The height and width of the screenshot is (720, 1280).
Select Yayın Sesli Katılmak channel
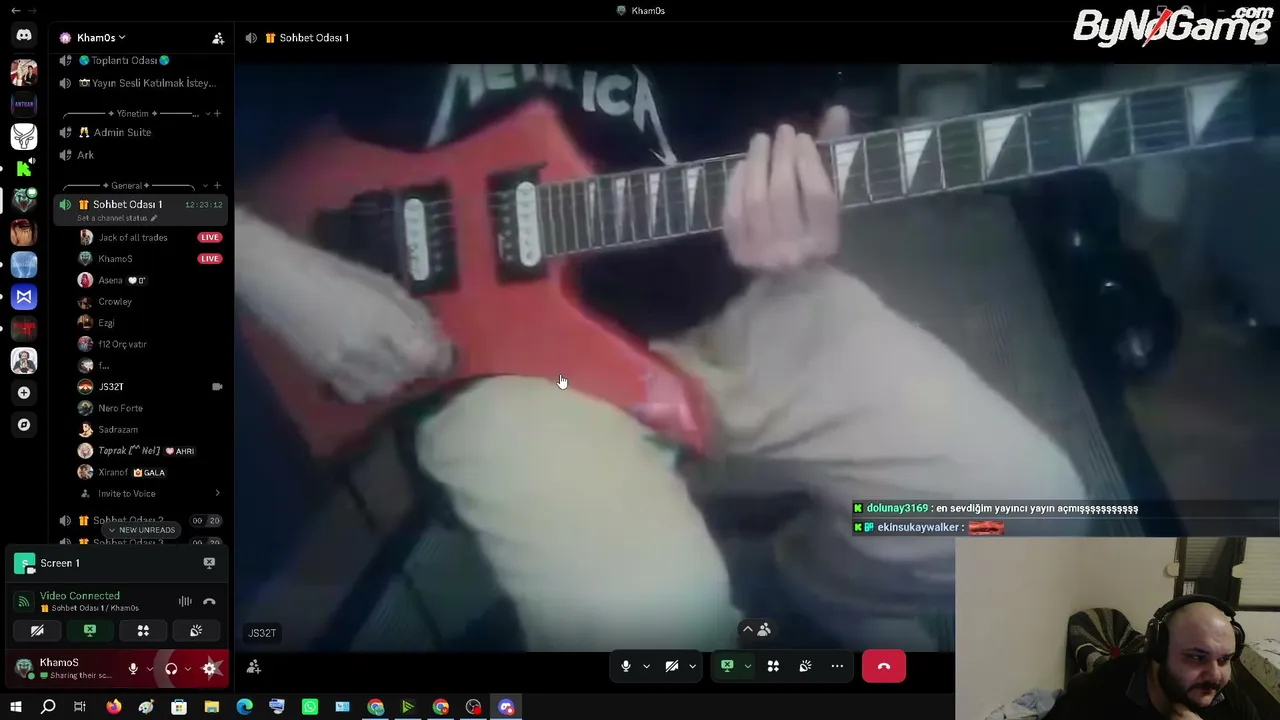tap(141, 83)
